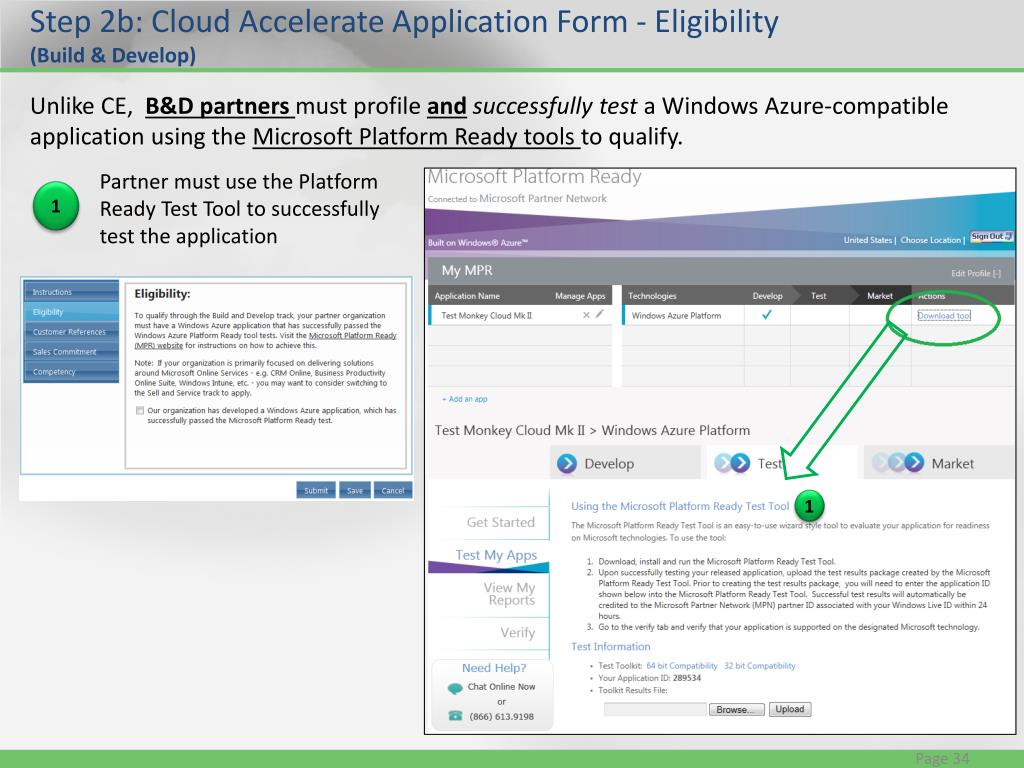
Task: Select the Test My Apps tab
Action: [x=496, y=555]
